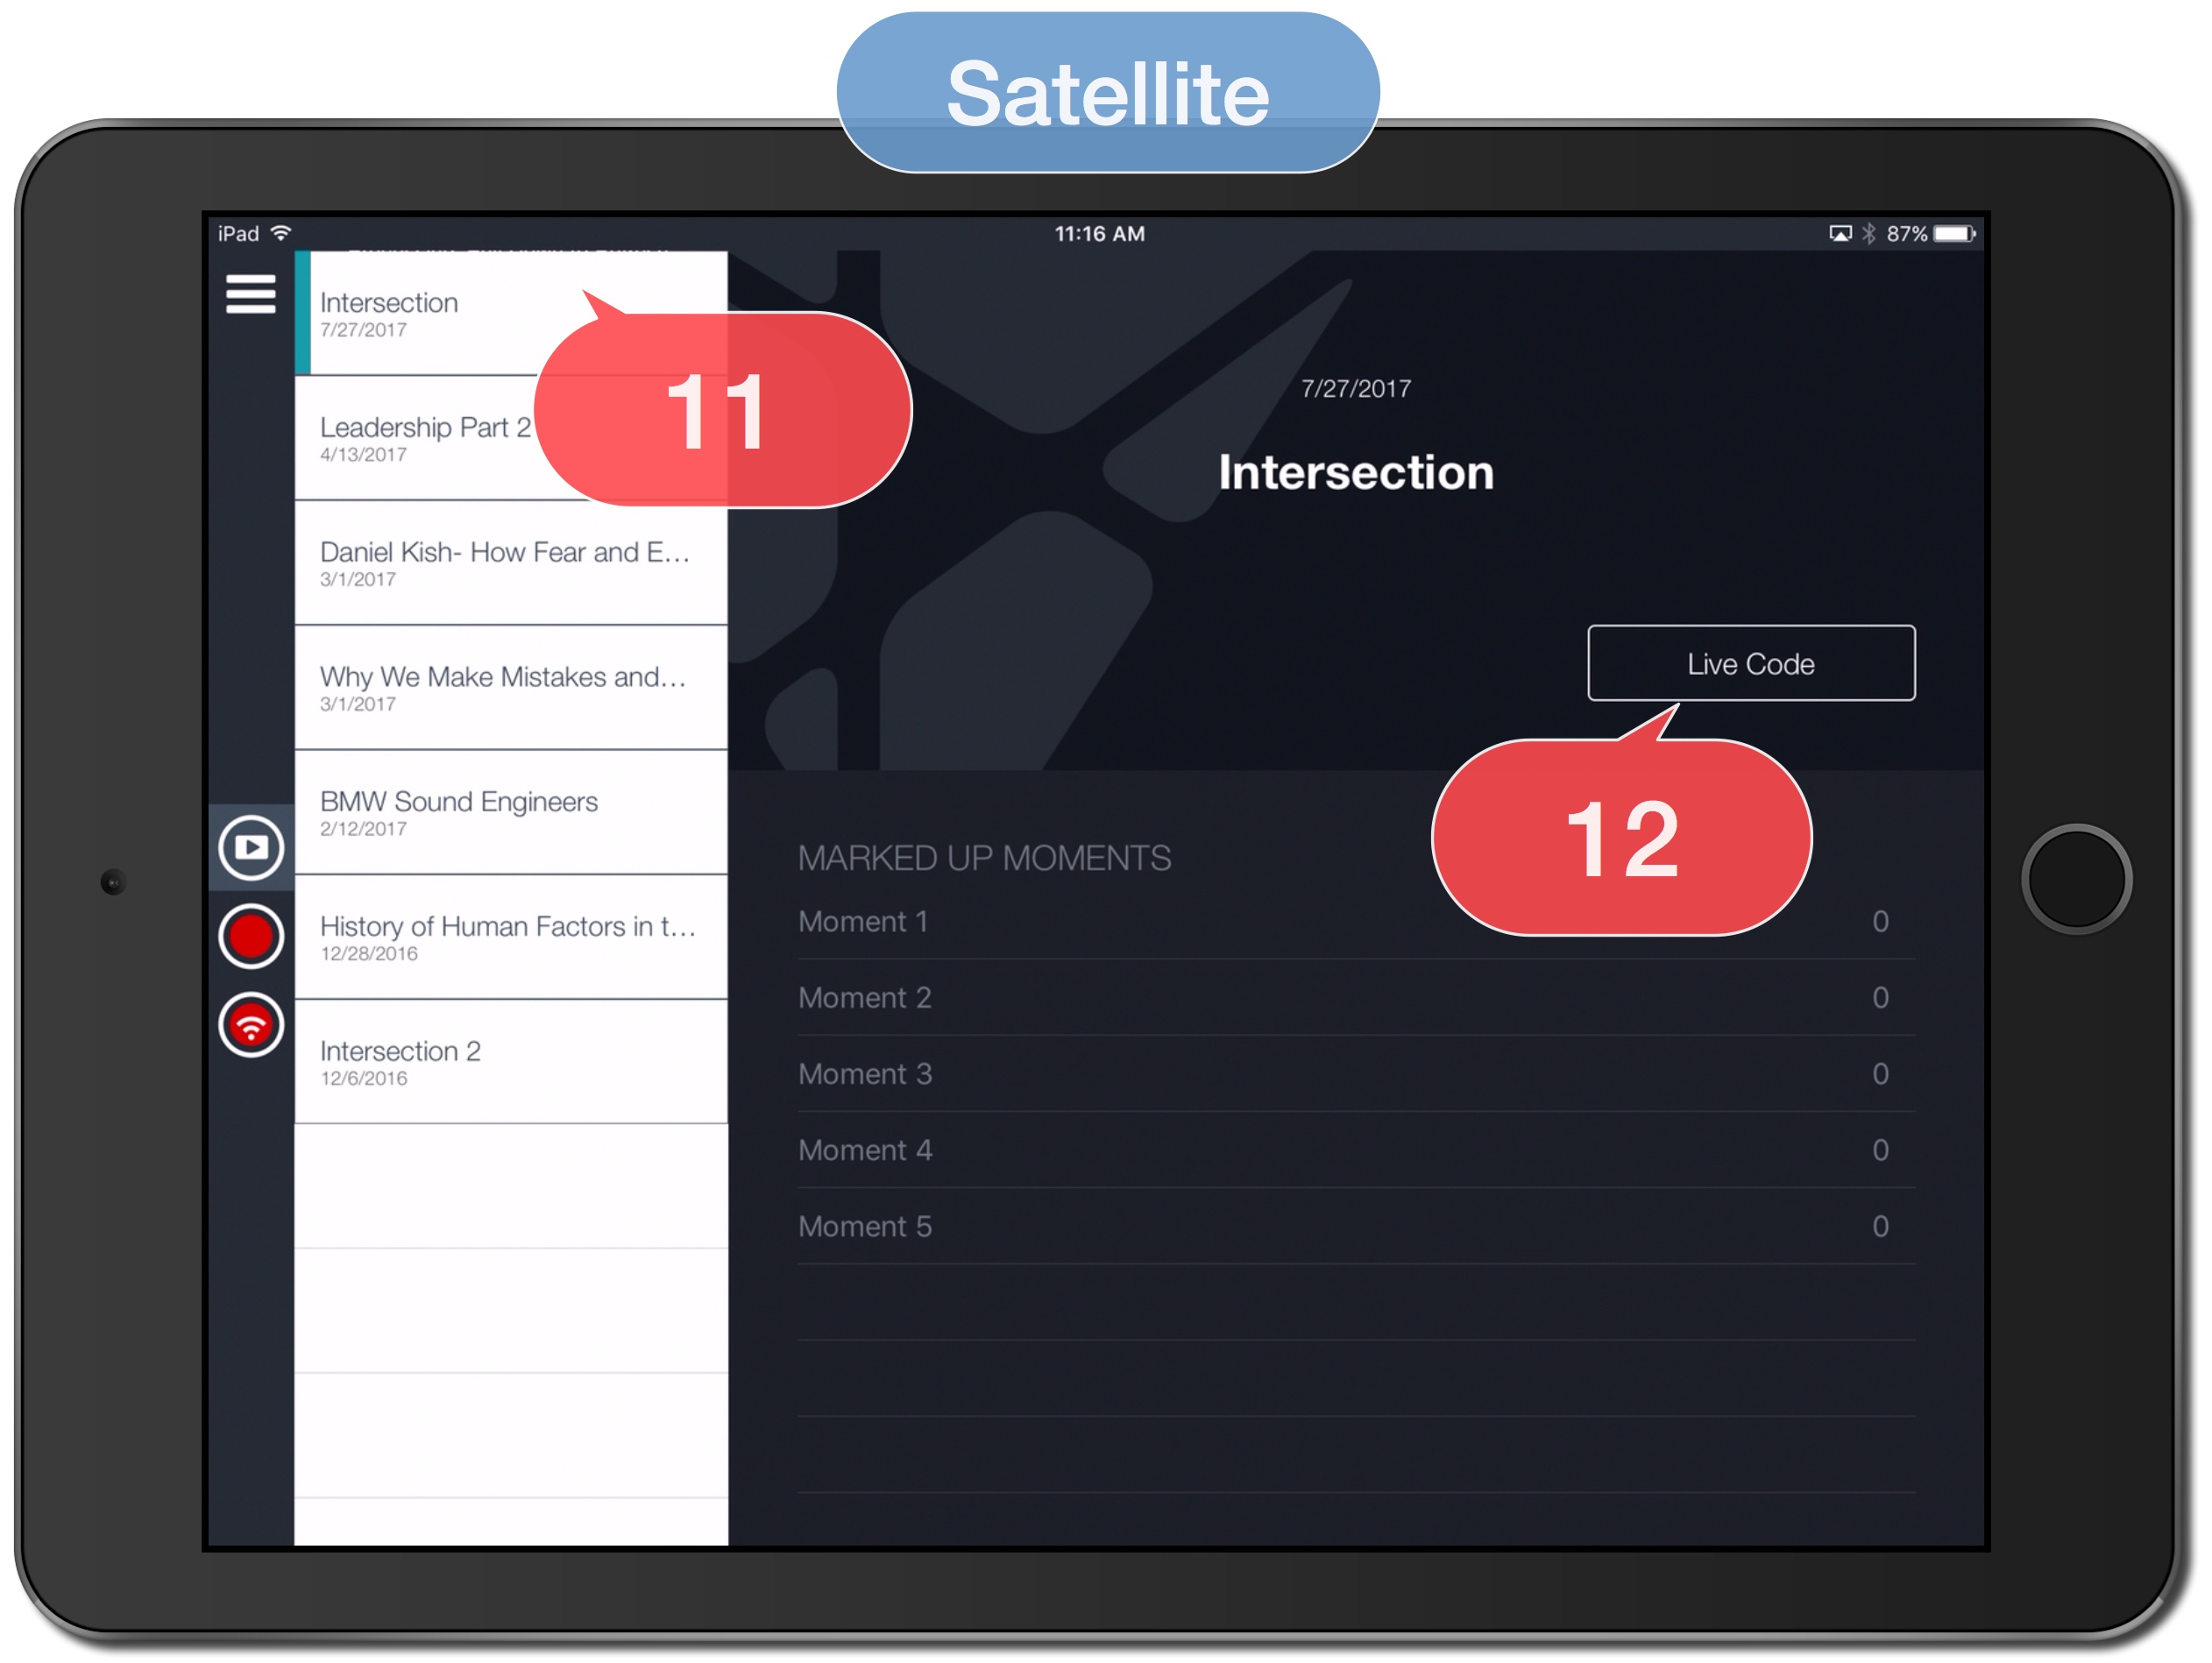
Task: Click the Satellite label at the top
Action: (x=1107, y=93)
